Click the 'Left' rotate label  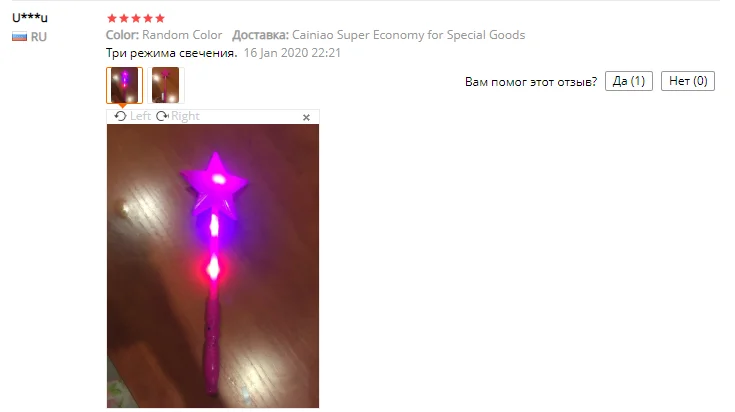pos(140,116)
